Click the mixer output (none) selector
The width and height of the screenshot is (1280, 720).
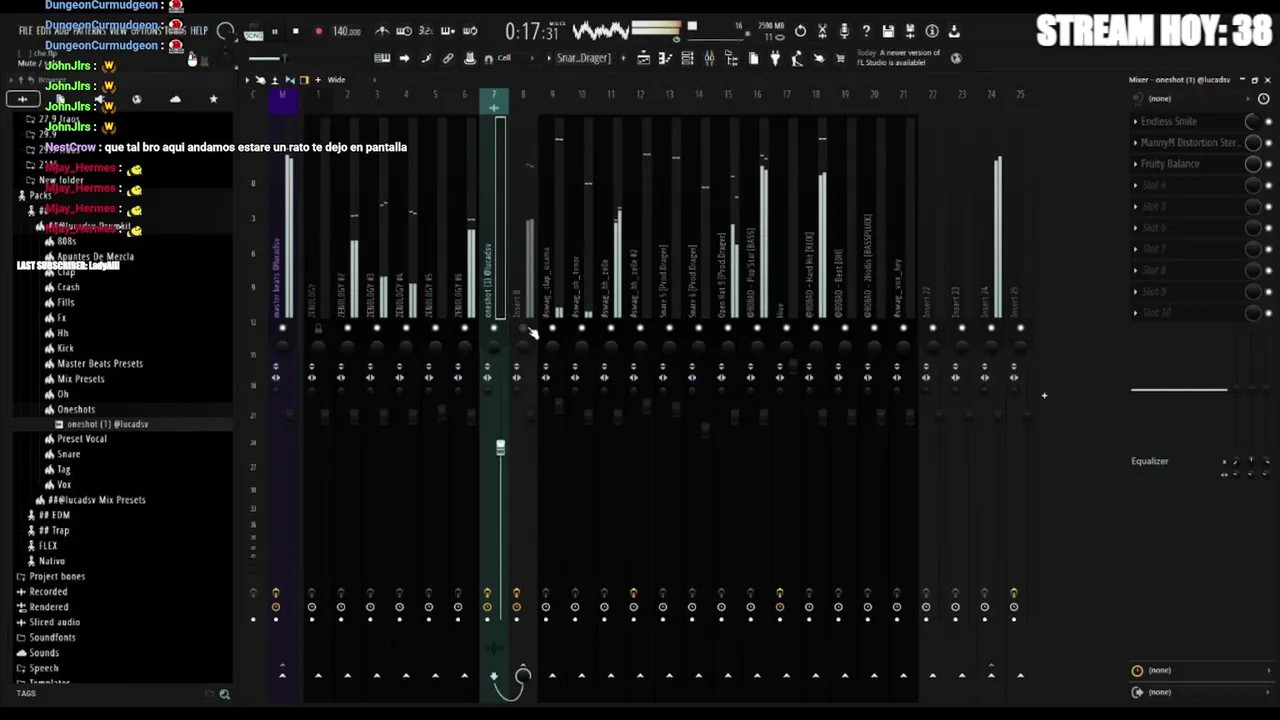point(1200,692)
